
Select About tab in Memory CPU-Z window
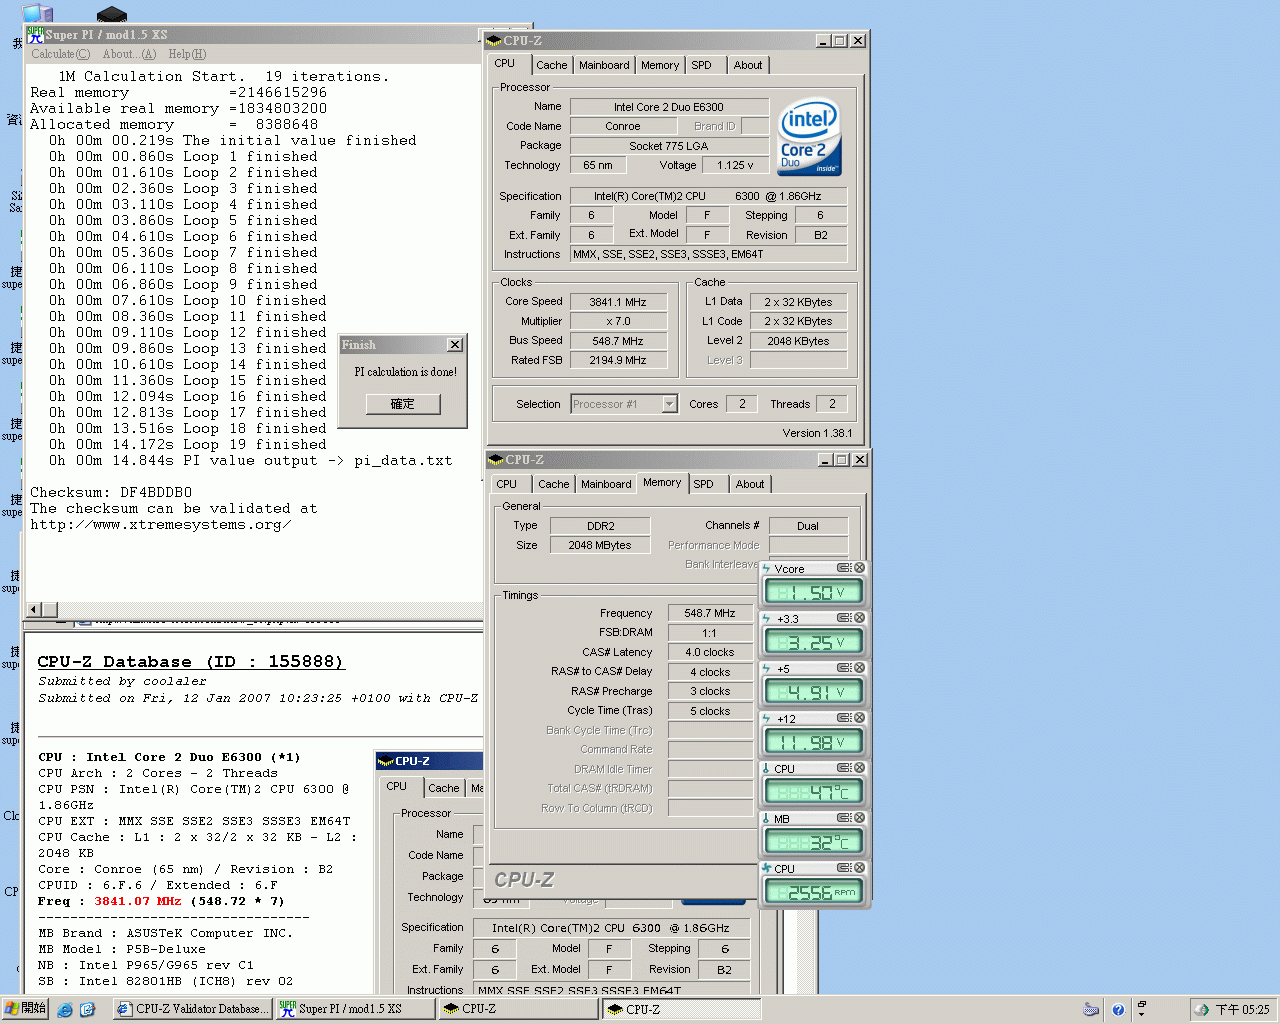[750, 484]
